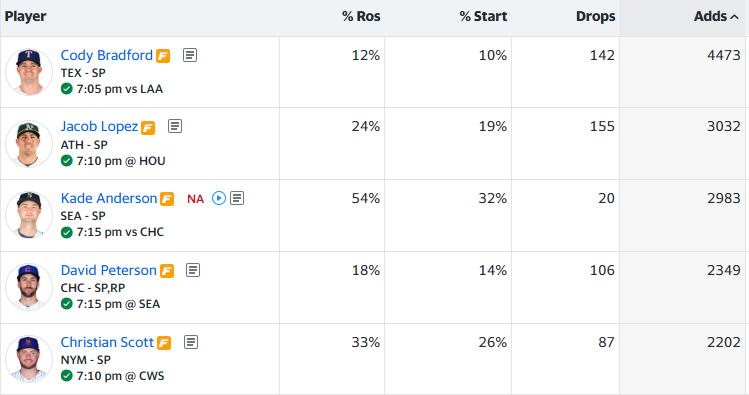Click Christian Scott's headshot photo
Viewport: 749px width, 395px height.
[x=29, y=359]
